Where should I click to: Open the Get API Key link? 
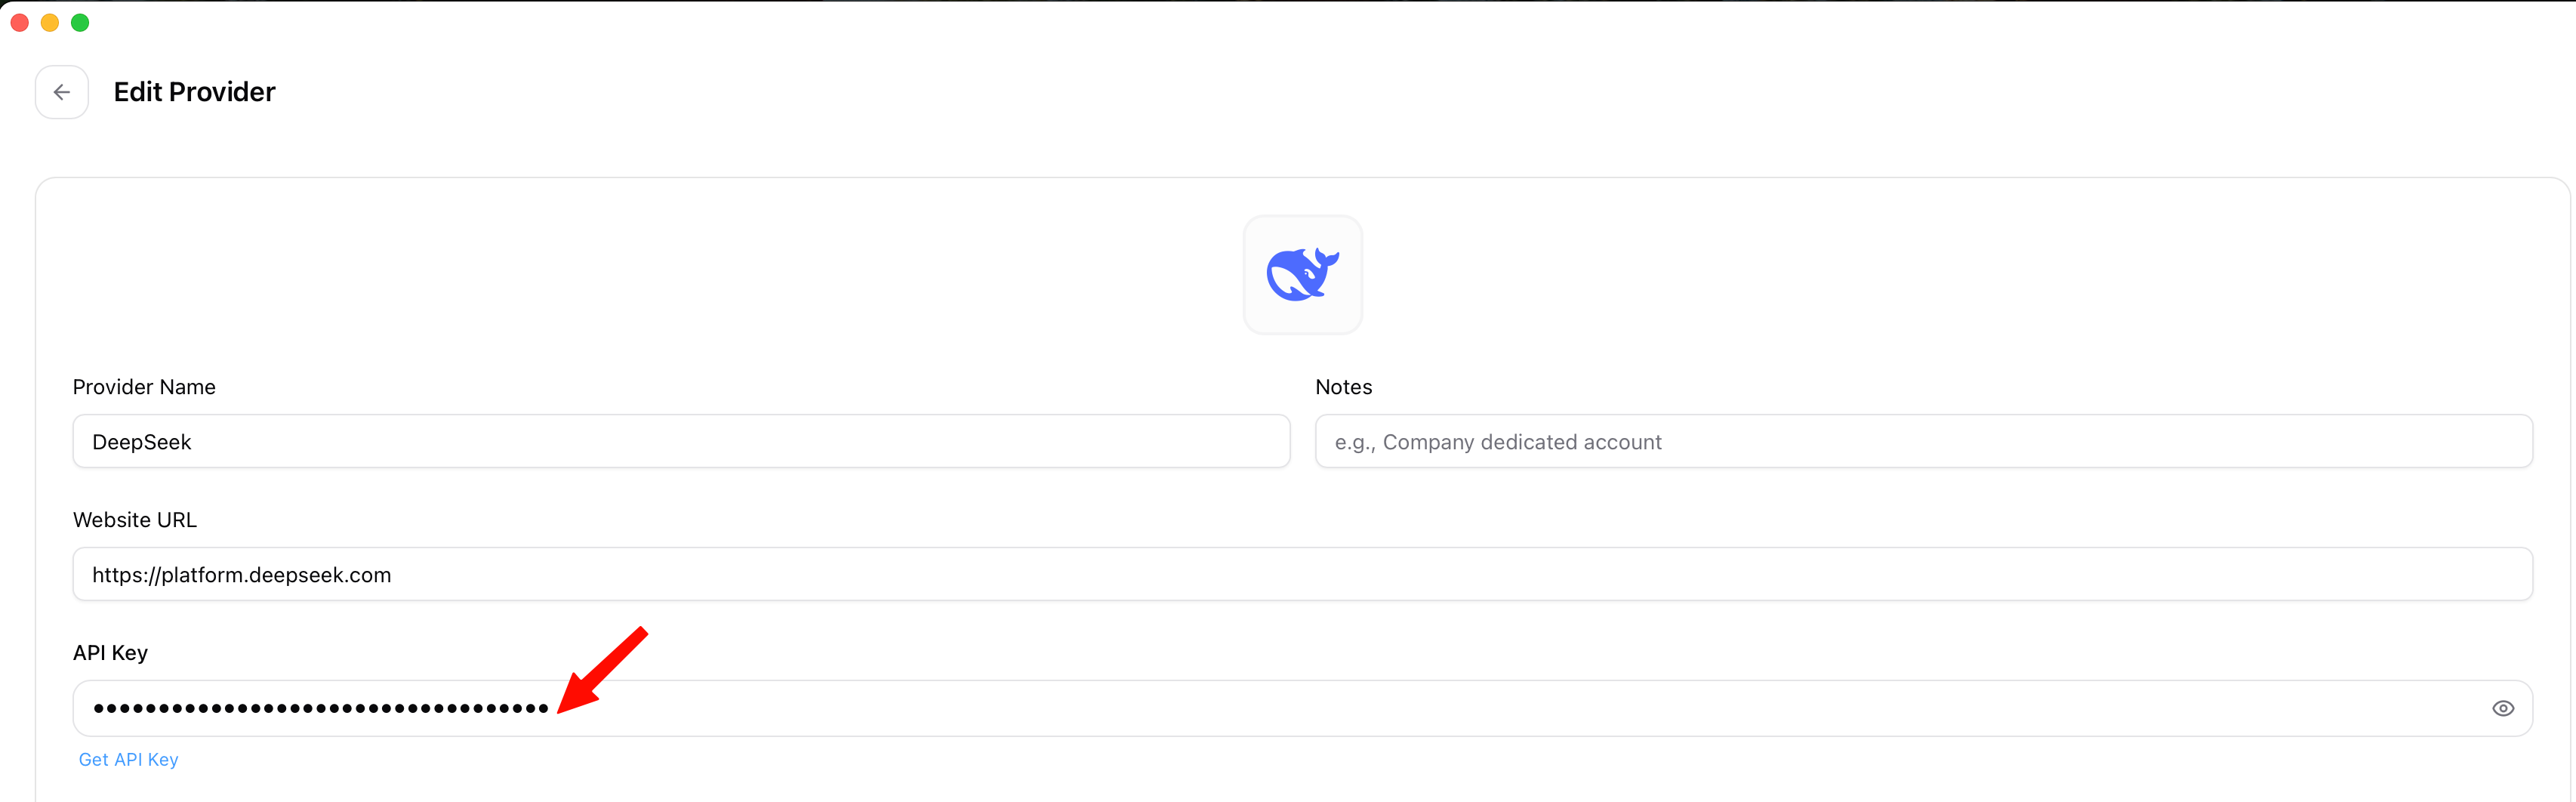(x=128, y=759)
